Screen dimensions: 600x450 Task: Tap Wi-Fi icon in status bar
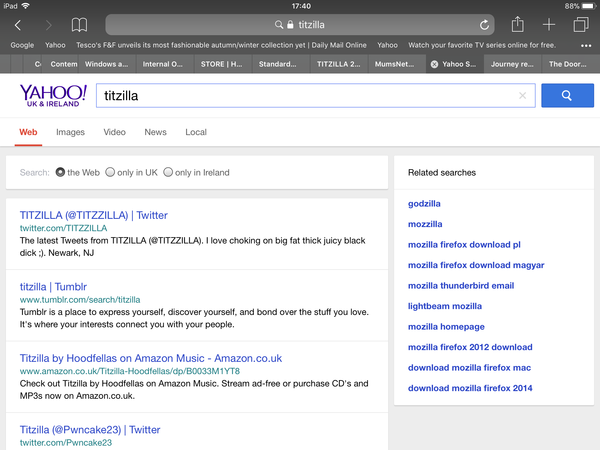26,6
